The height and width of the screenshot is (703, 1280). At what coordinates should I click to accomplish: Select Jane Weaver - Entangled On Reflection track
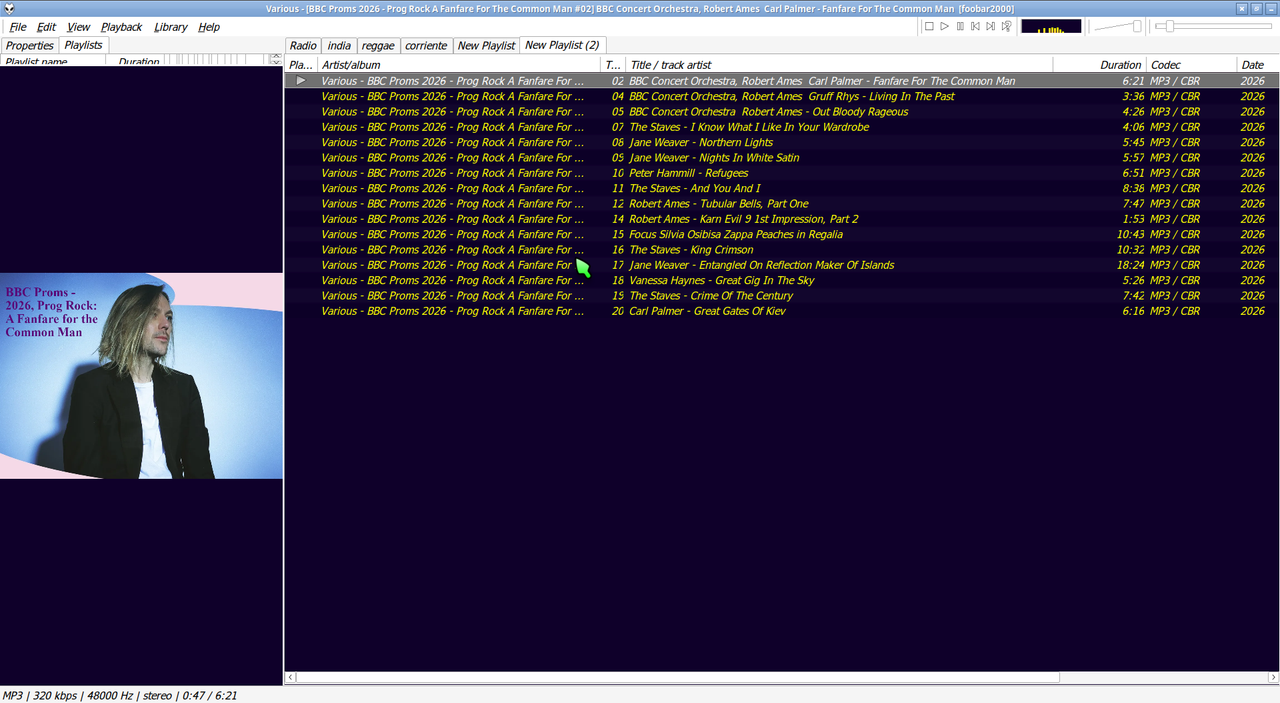pos(782,265)
